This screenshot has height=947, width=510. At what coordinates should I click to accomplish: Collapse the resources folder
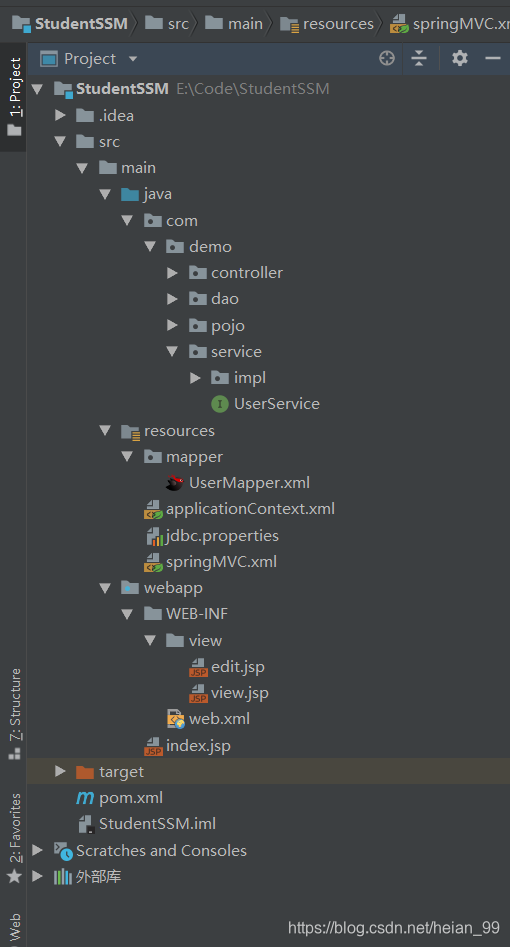(x=105, y=431)
